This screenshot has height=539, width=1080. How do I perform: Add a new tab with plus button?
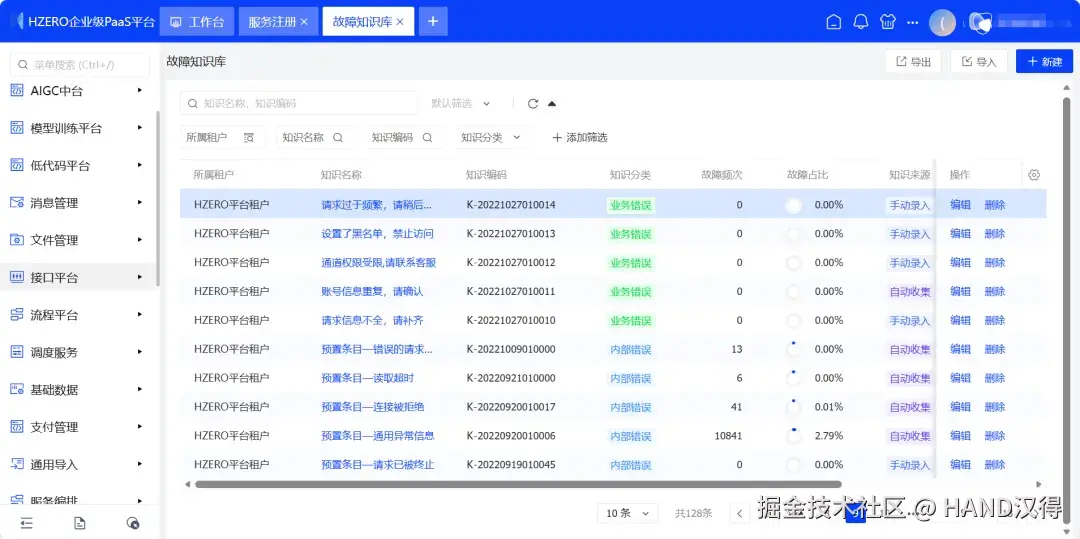tap(433, 21)
